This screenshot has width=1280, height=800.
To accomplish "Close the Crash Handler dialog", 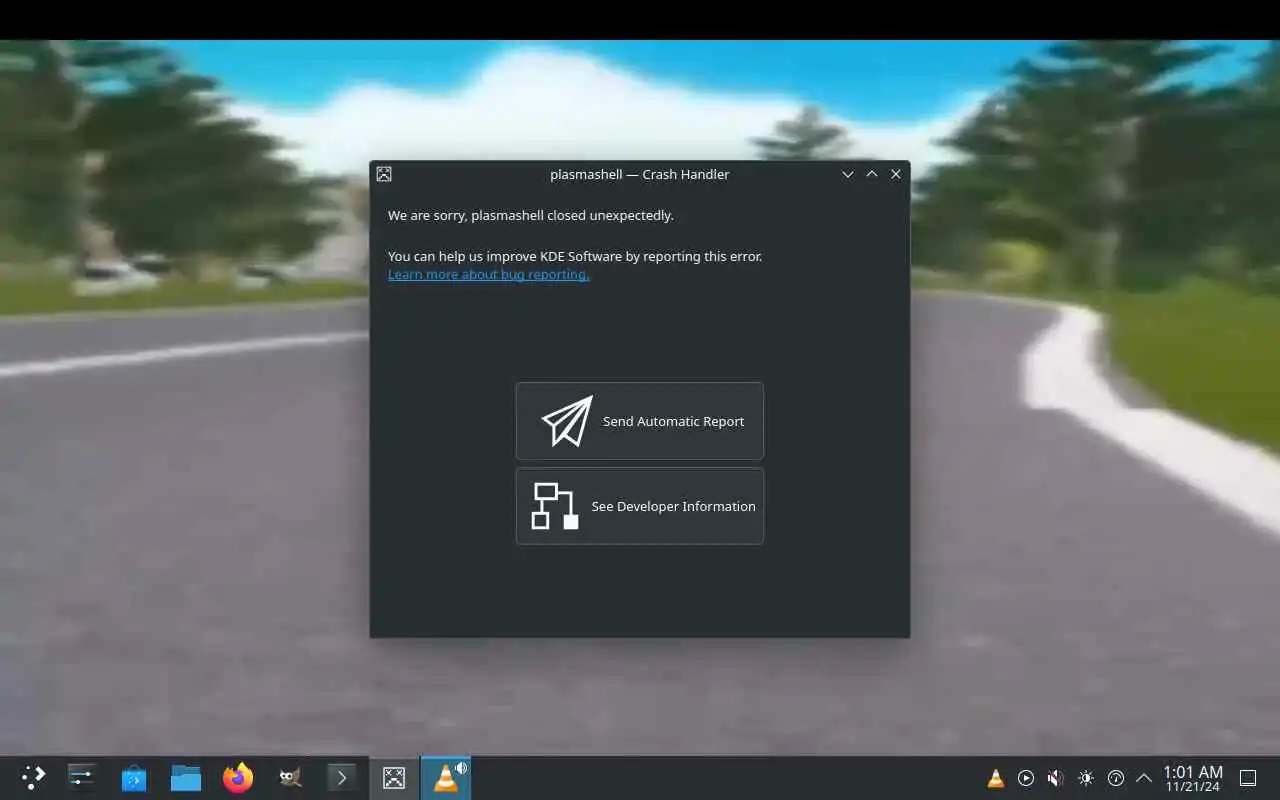I will pyautogui.click(x=896, y=174).
